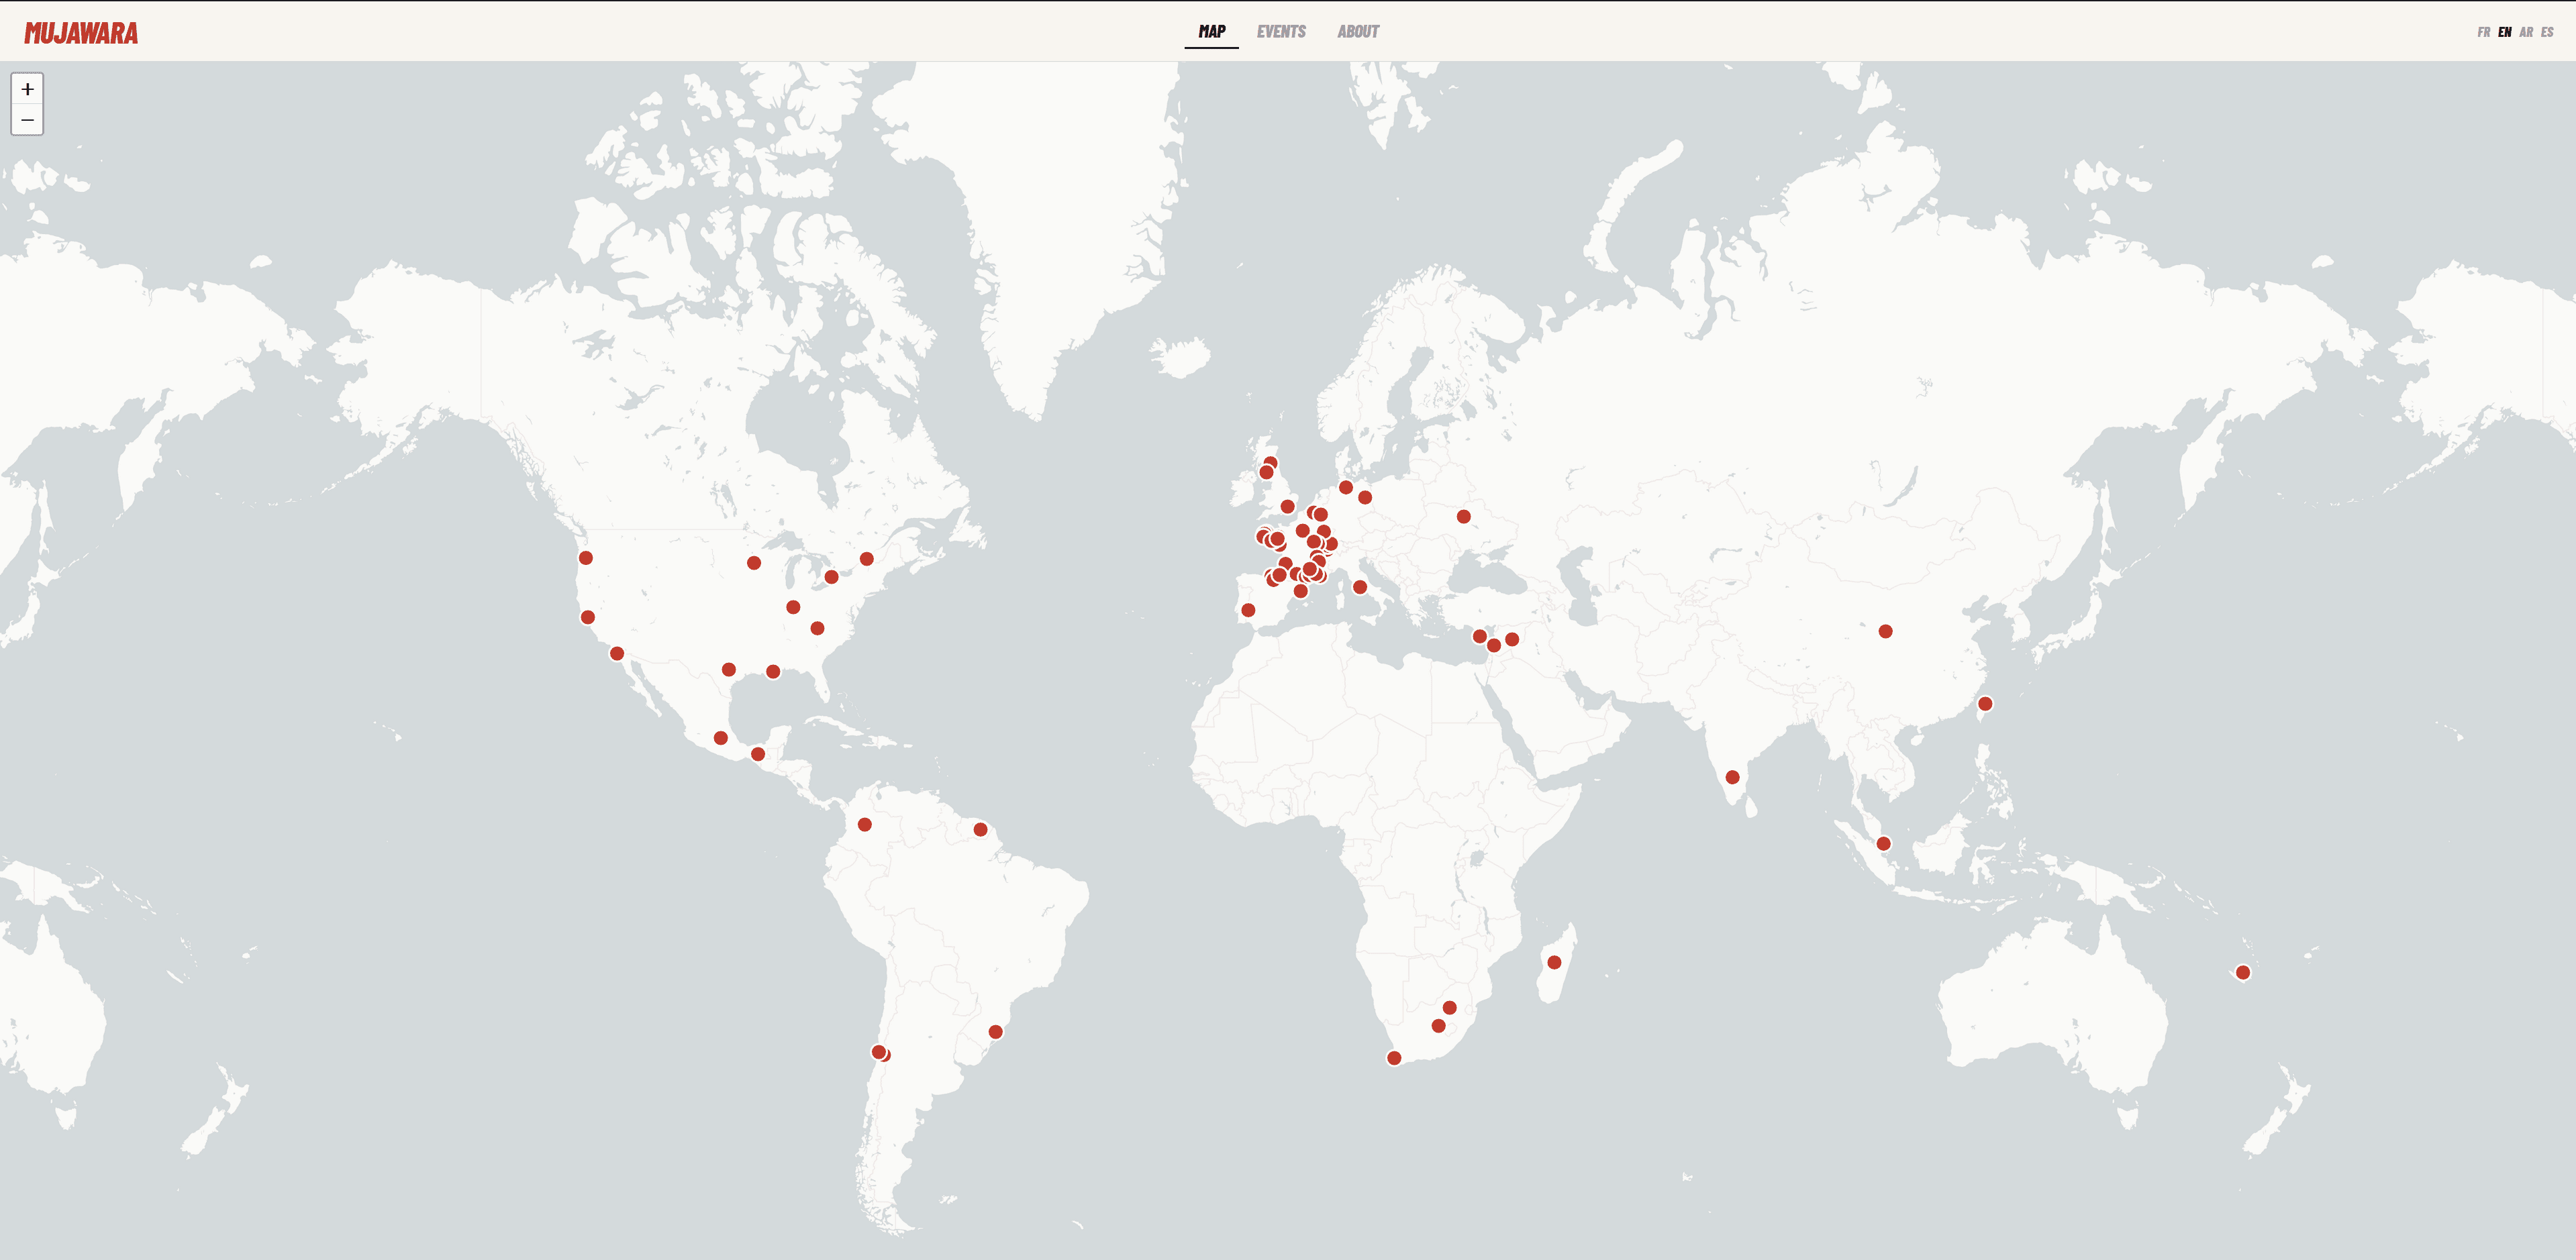Click the MUJAWARA logo
The width and height of the screenshot is (2576, 1260).
81,33
